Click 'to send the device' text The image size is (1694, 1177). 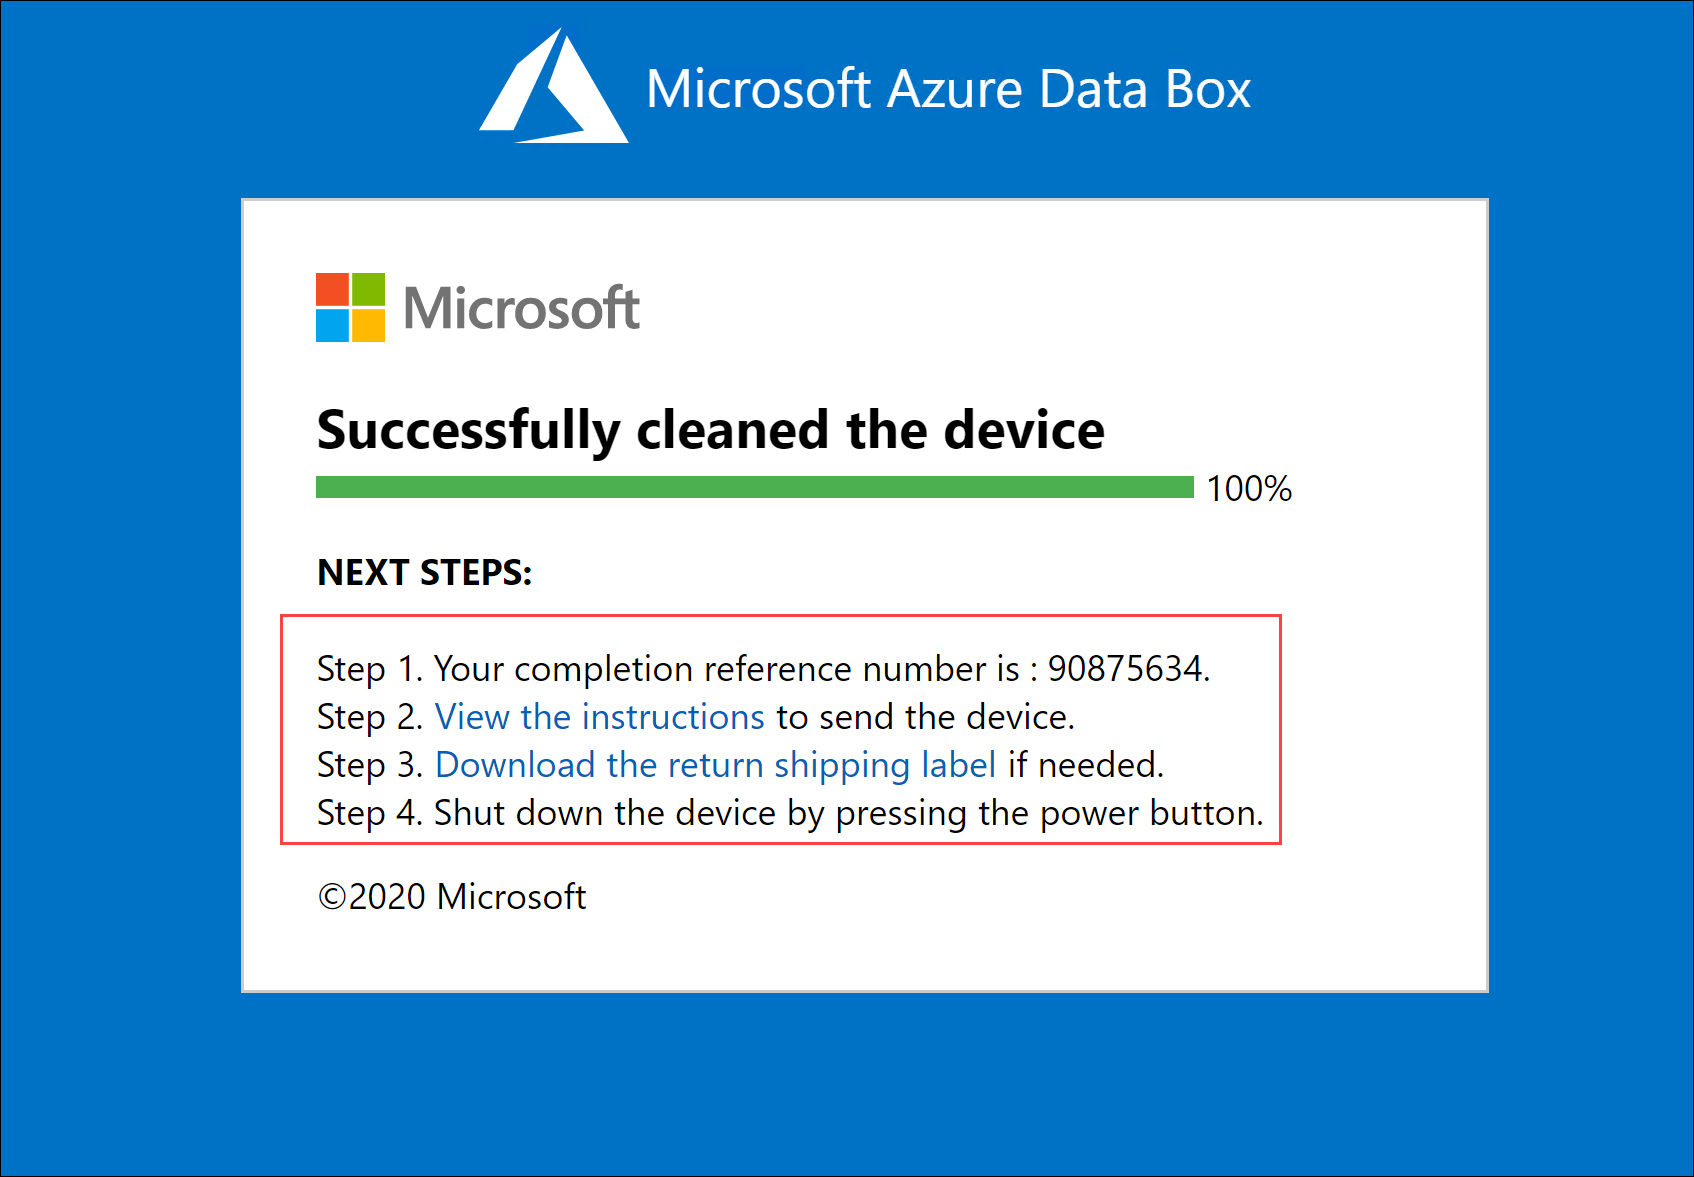pos(924,717)
